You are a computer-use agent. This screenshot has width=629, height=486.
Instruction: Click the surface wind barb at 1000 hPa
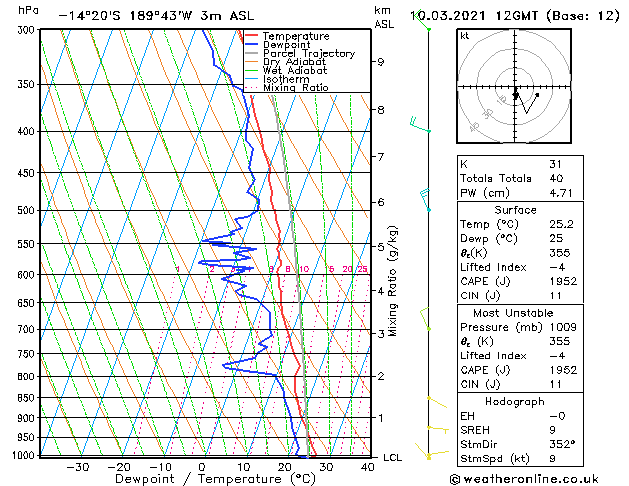[x=431, y=452]
